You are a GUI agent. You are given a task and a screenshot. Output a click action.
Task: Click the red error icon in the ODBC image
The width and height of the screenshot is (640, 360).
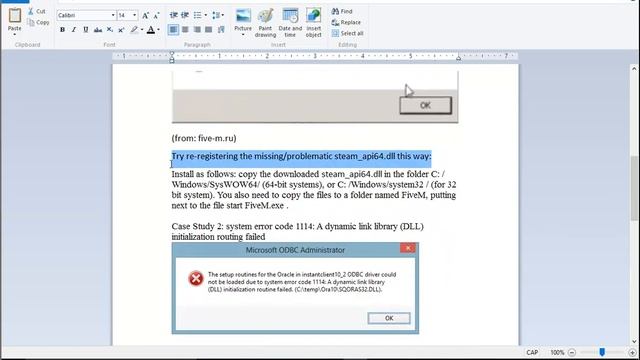pyautogui.click(x=196, y=278)
